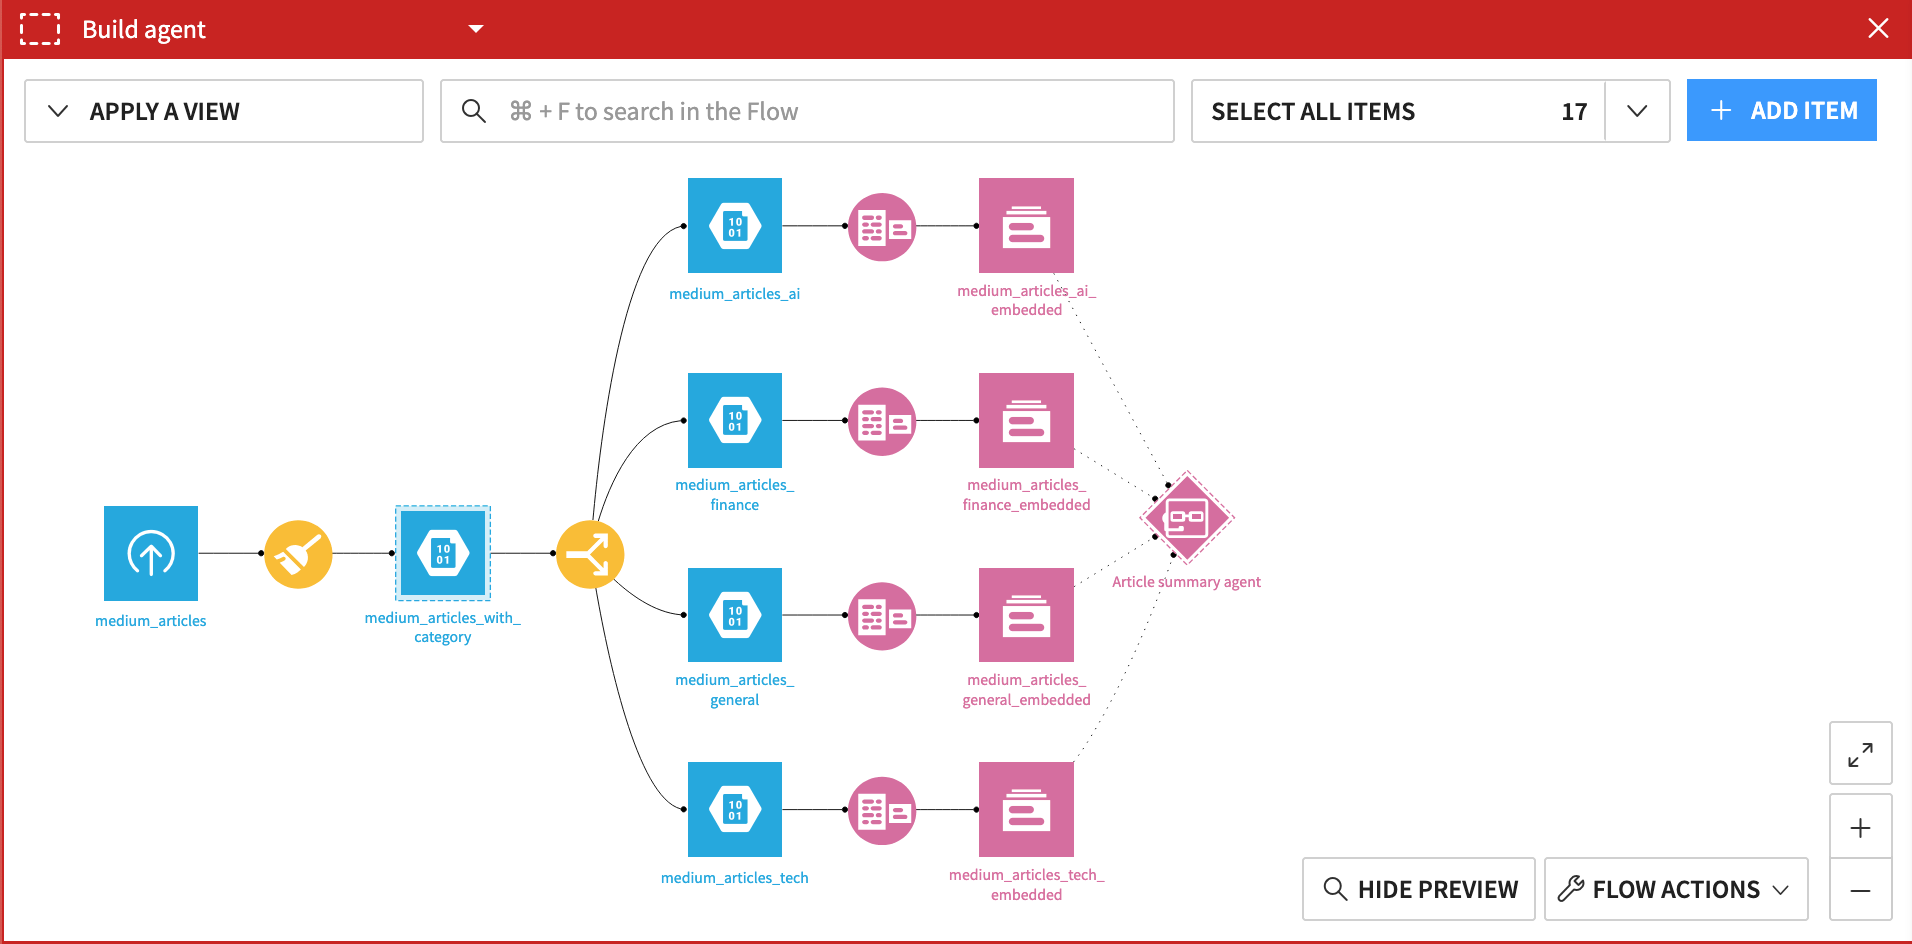Click ADD ITEM to create new element
This screenshot has width=1912, height=944.
1781,110
